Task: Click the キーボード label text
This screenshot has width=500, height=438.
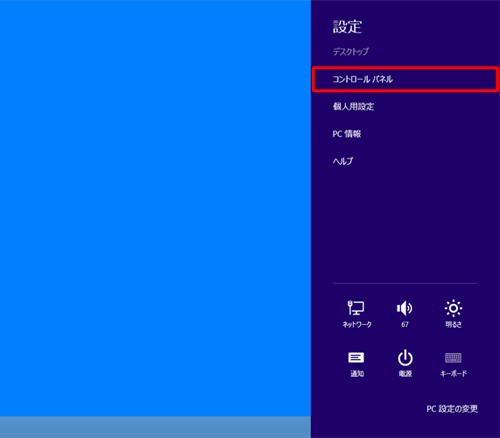Action: point(454,374)
